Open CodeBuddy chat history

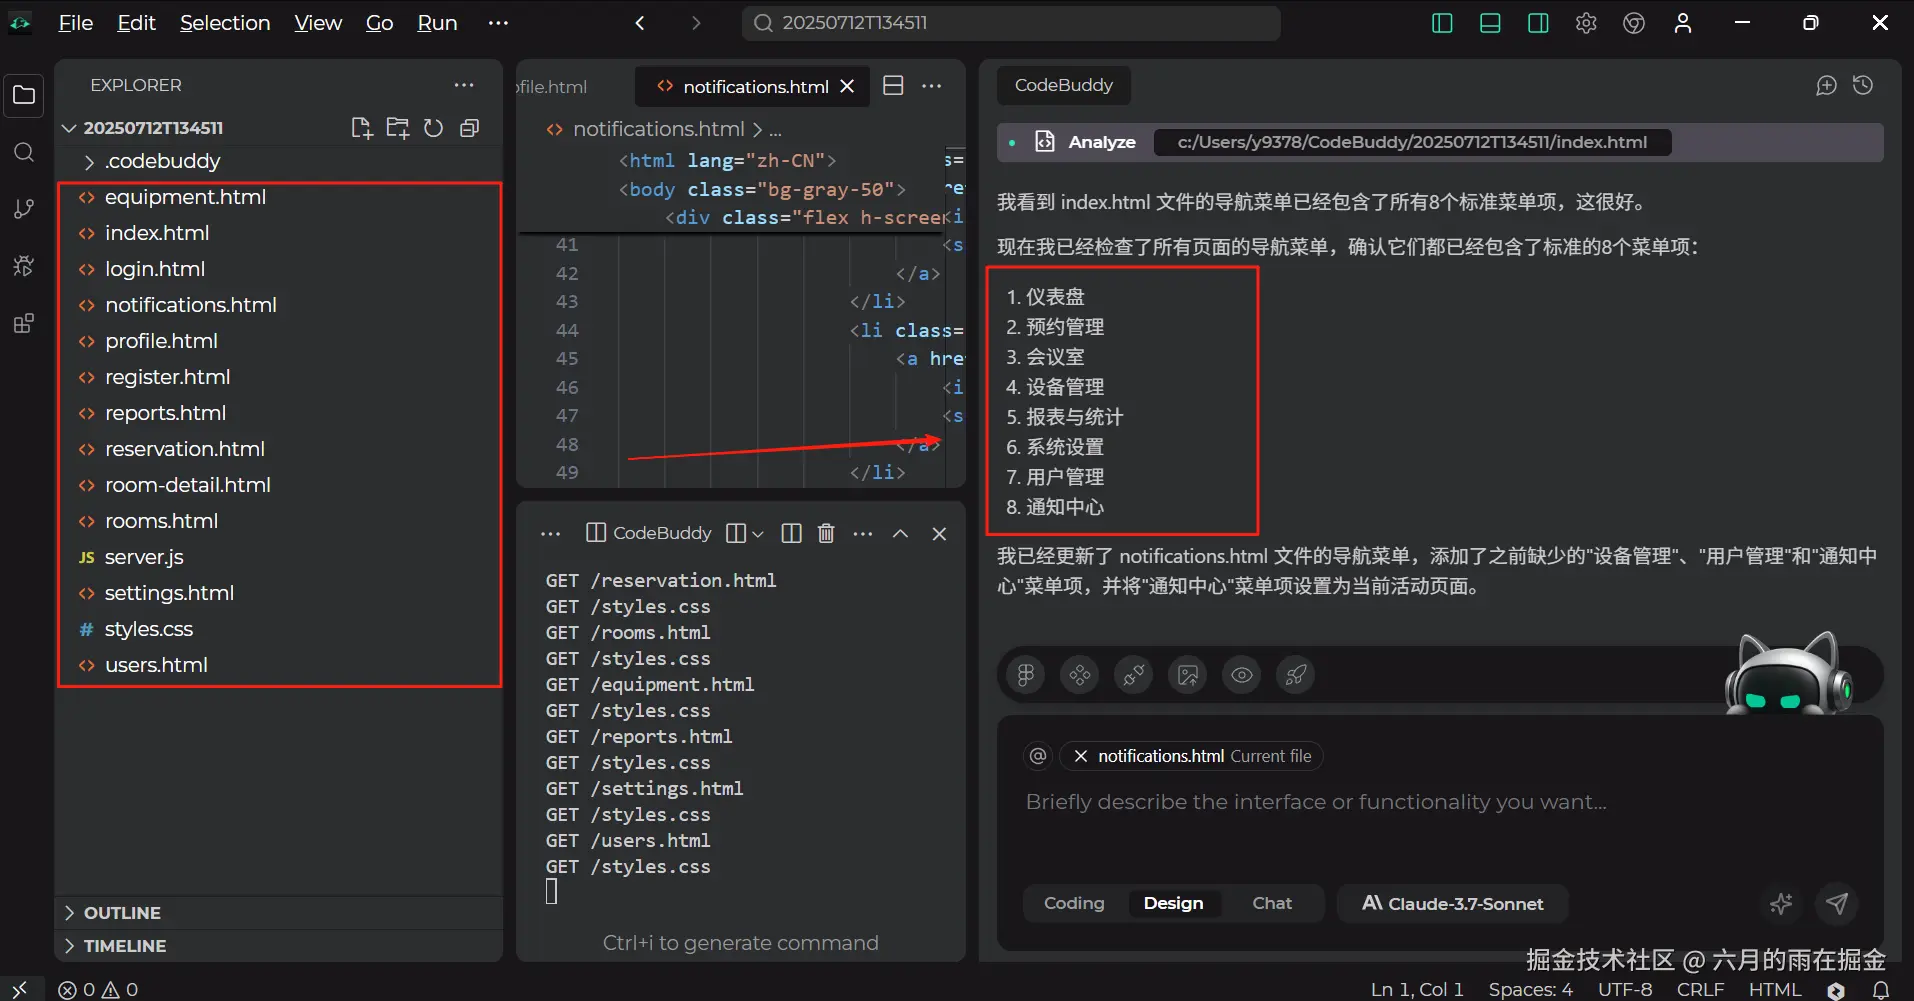pos(1863,86)
